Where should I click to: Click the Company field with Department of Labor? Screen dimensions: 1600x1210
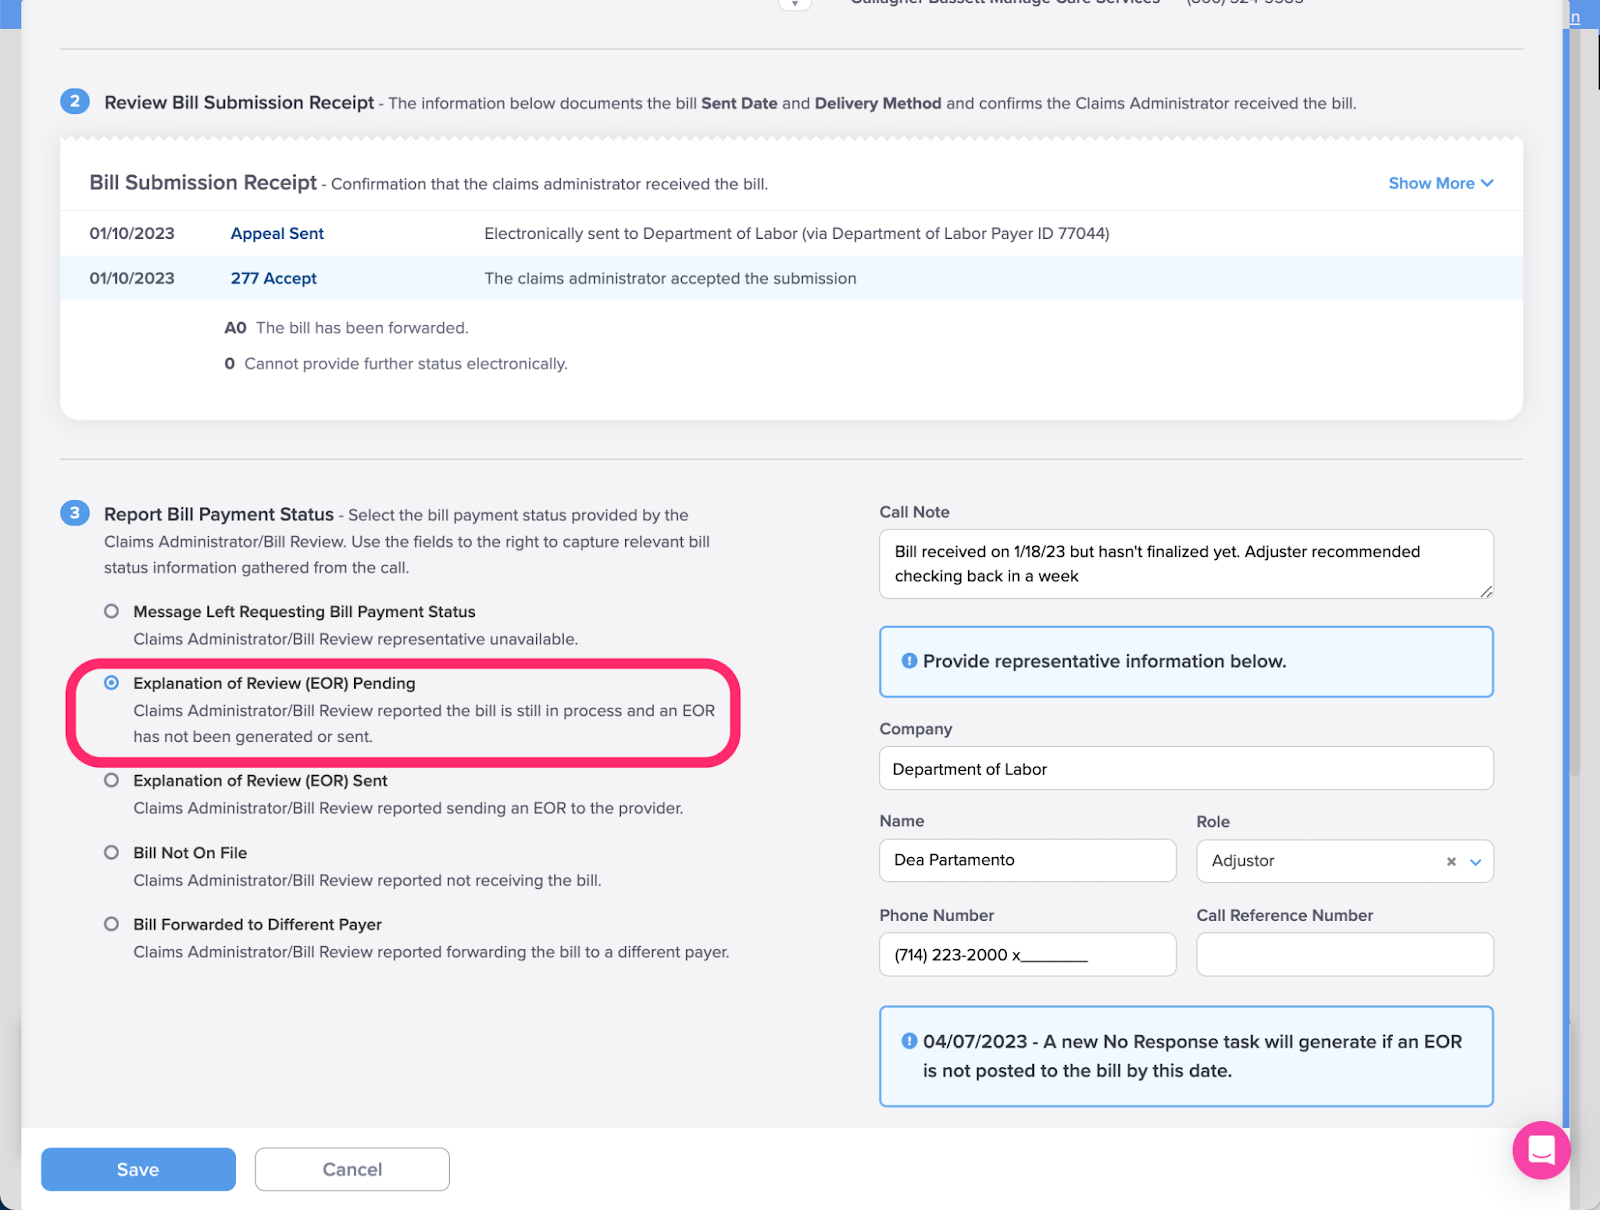[x=1186, y=768]
